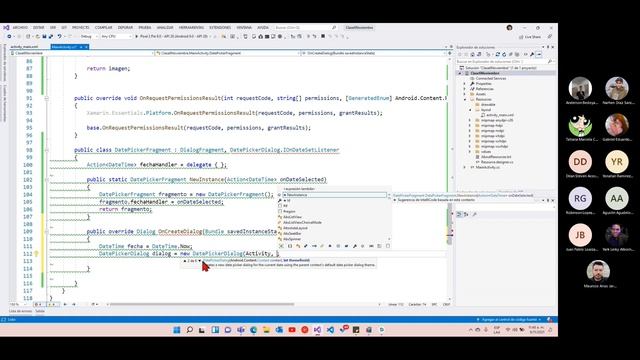Collapse the Resources folder in Solution Explorer
Viewport: 640px width, 360px height.
(464, 99)
